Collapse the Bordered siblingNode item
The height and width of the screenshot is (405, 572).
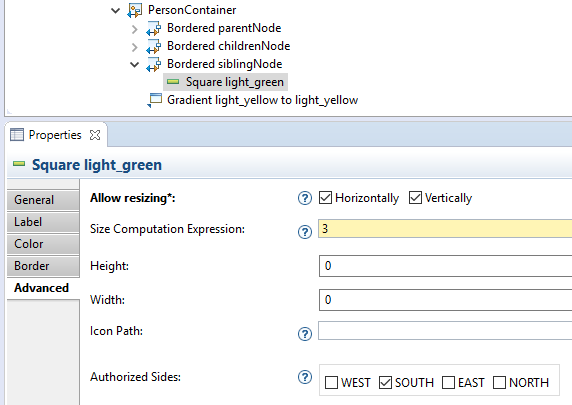pyautogui.click(x=134, y=65)
